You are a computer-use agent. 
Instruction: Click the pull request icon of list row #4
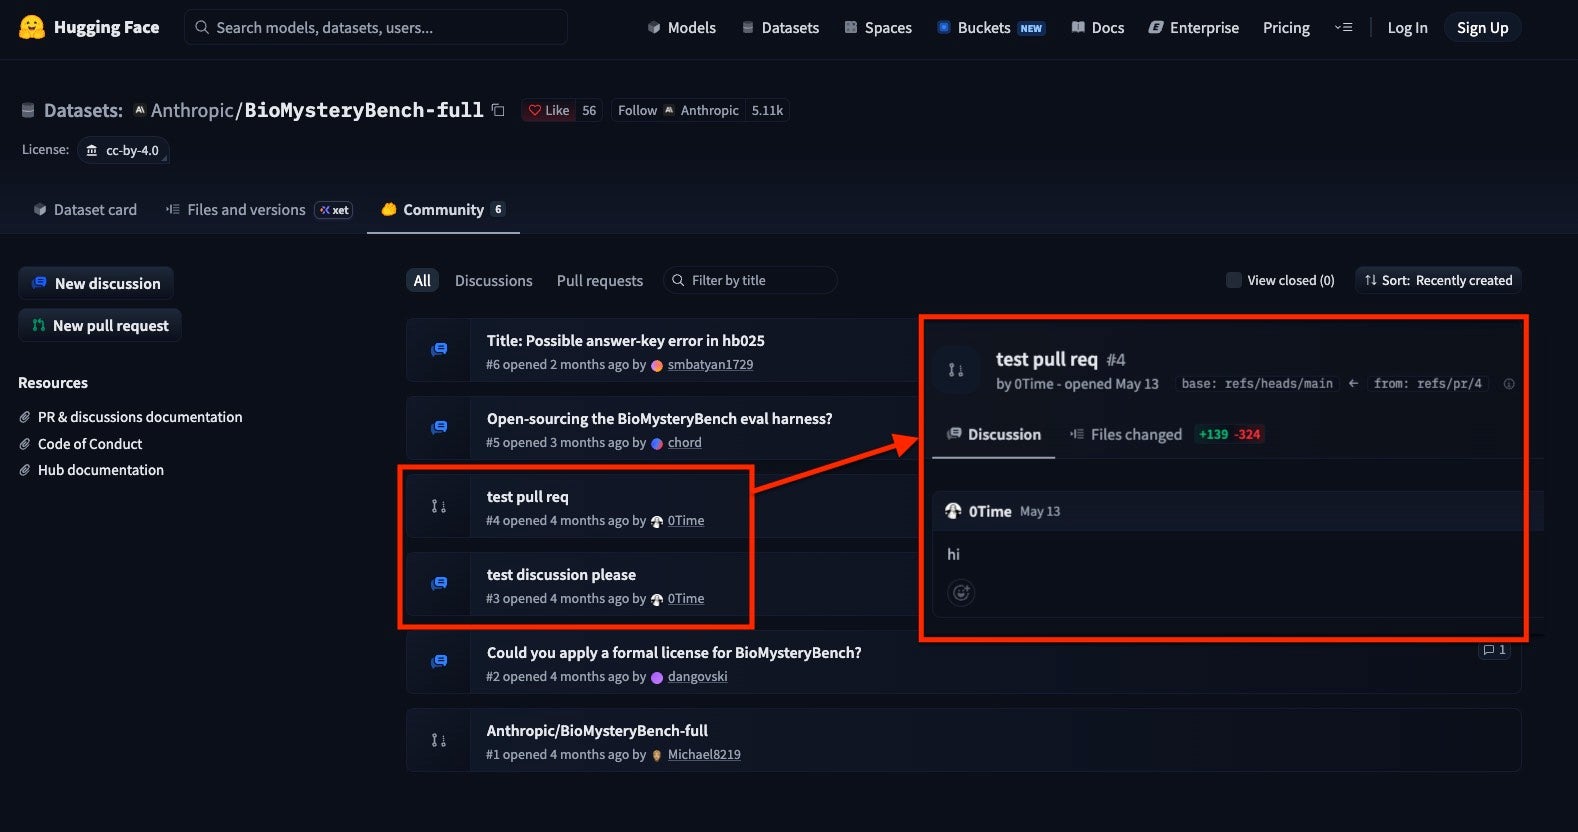tap(439, 506)
